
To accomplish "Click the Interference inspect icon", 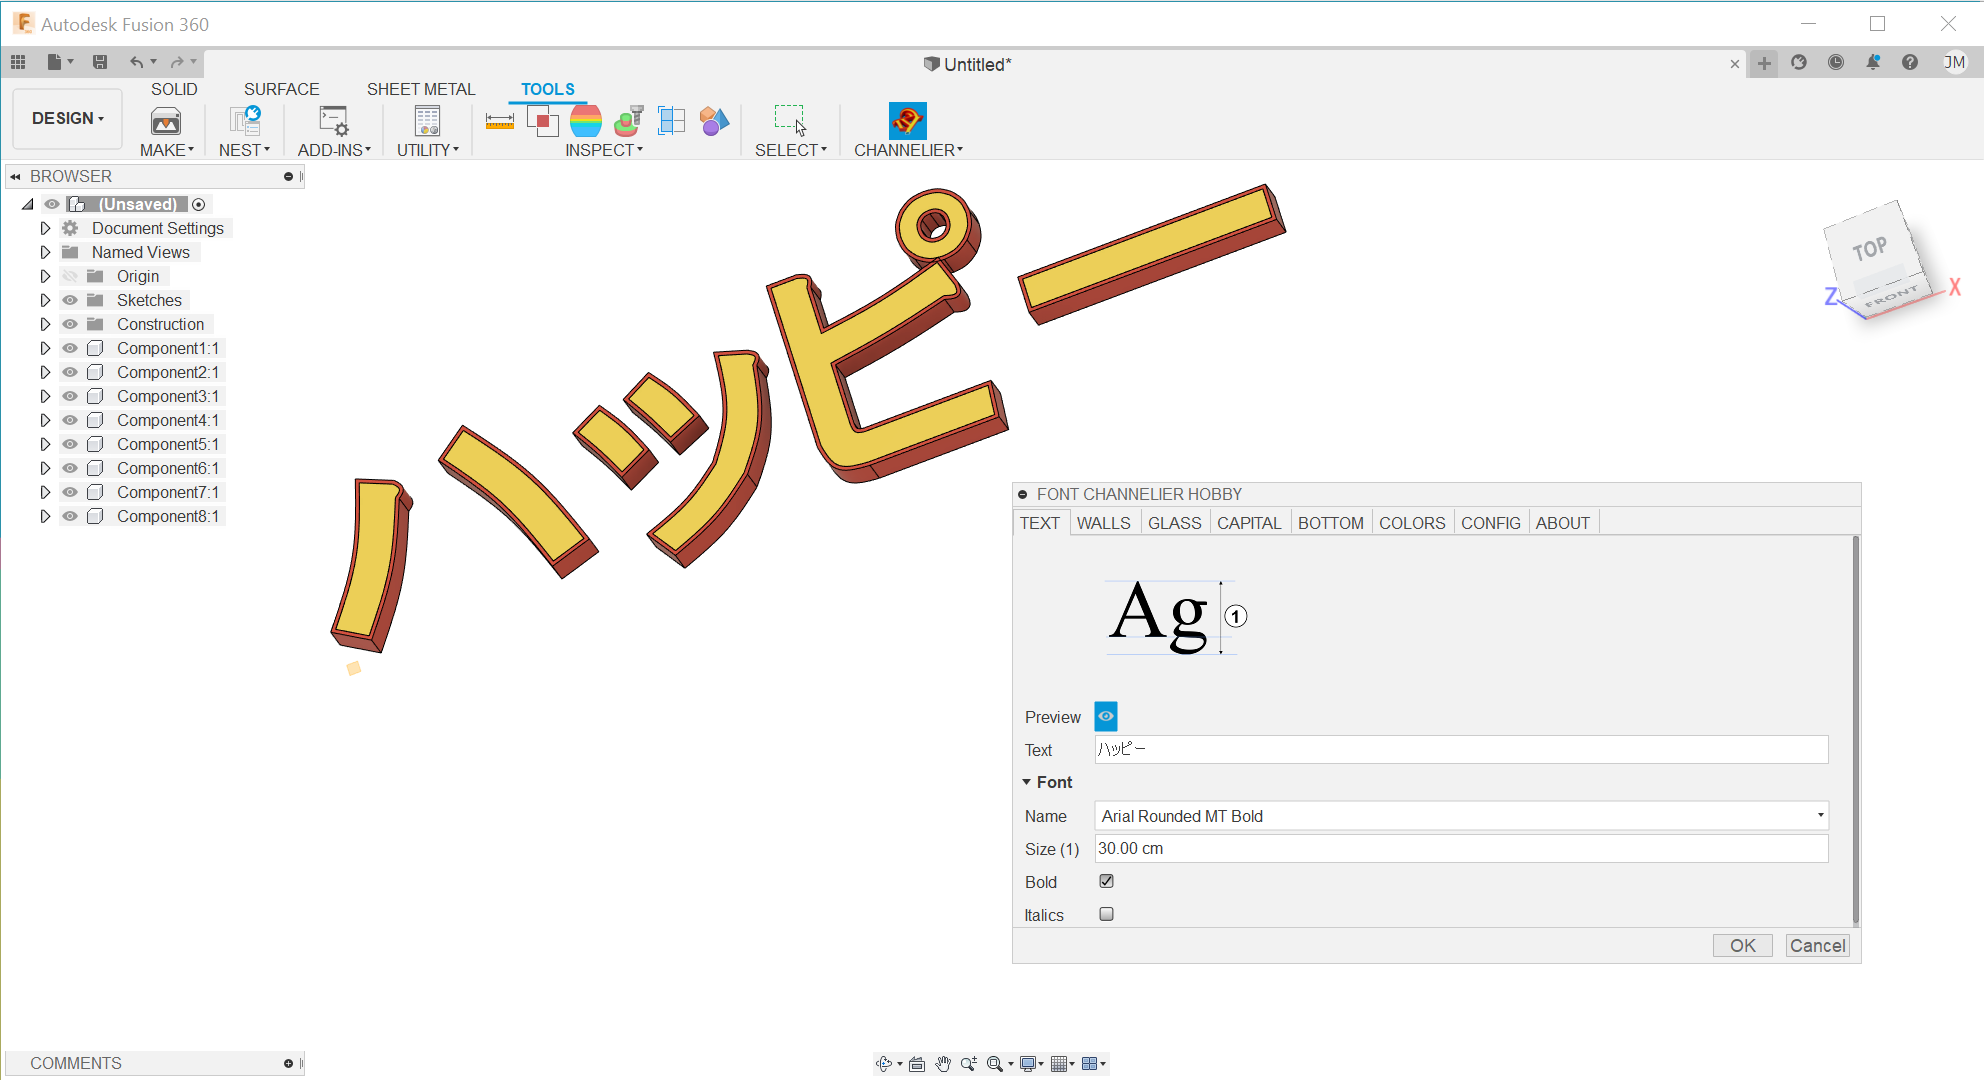I will [543, 121].
